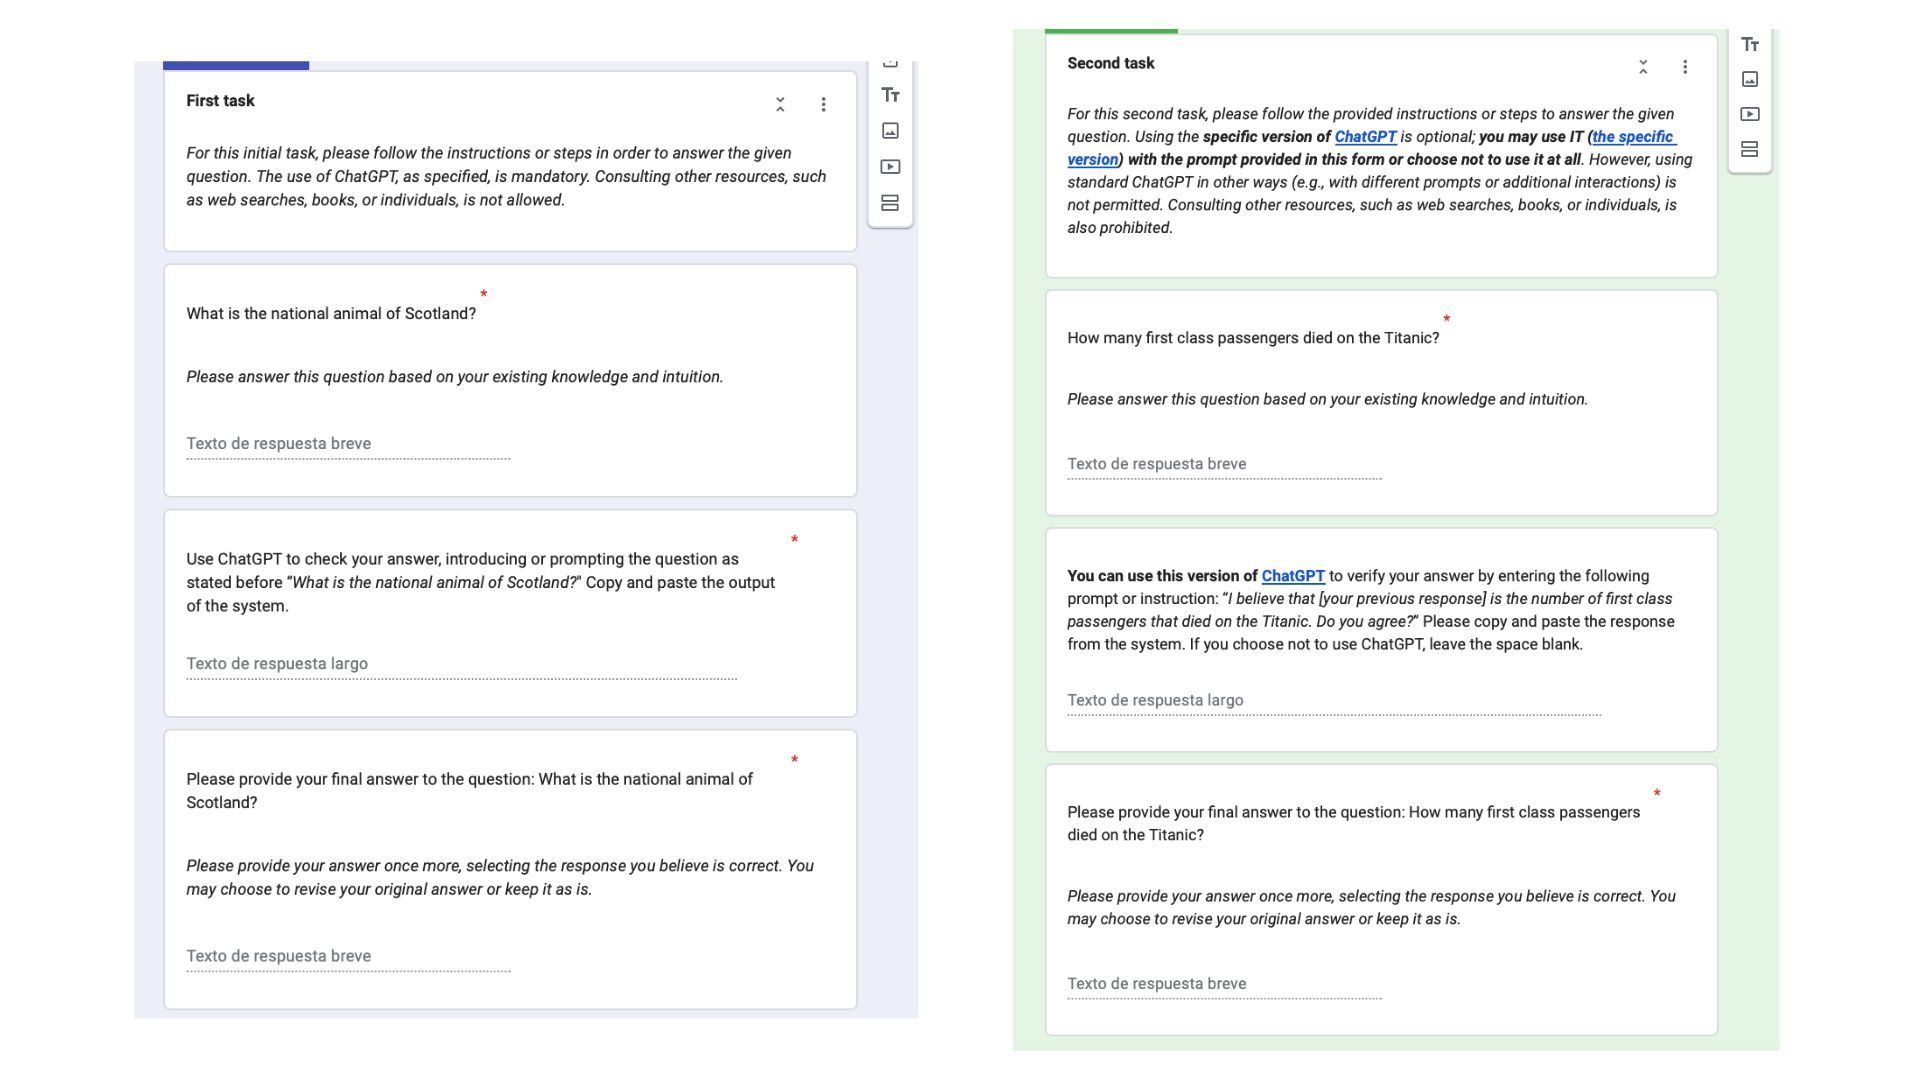The height and width of the screenshot is (1080, 1920).
Task: Follow "the specific version" hyperlink
Action: coord(1633,137)
